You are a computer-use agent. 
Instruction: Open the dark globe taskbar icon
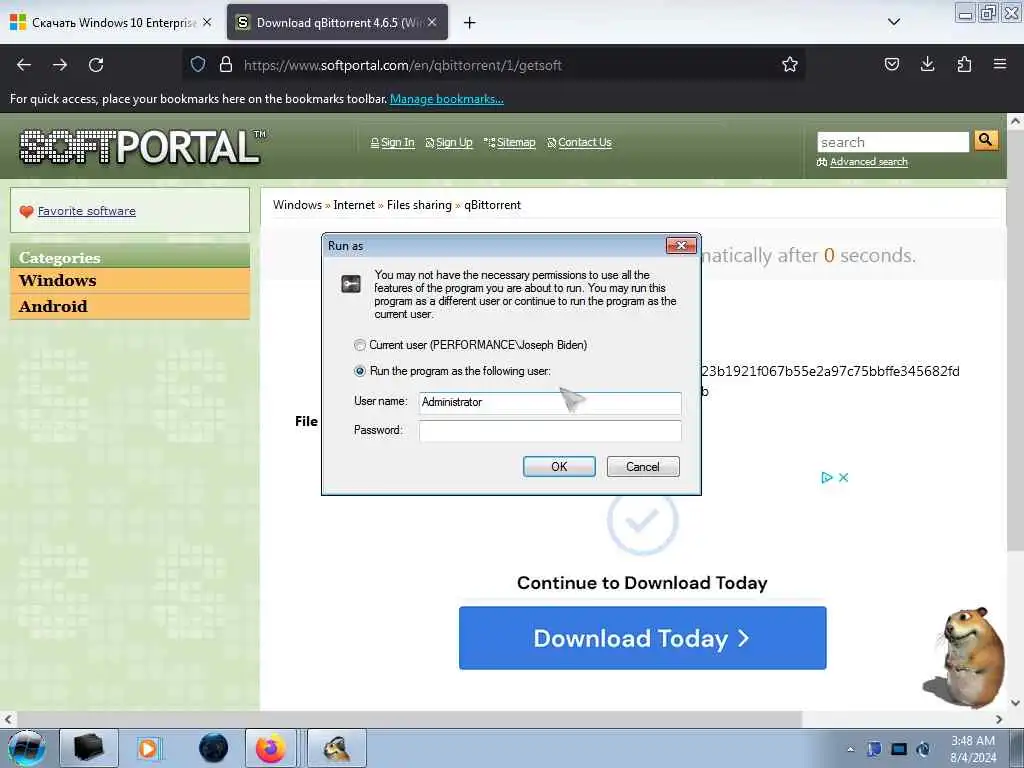pos(213,748)
